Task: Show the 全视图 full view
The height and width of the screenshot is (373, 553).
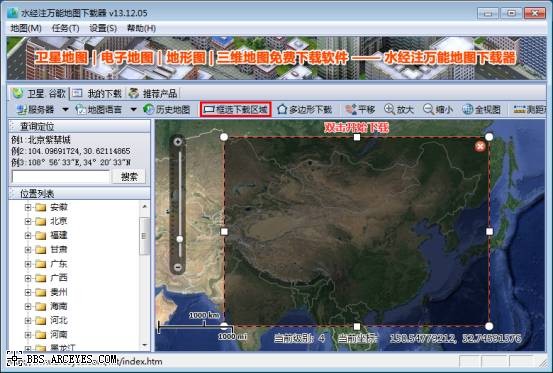Action: click(481, 110)
